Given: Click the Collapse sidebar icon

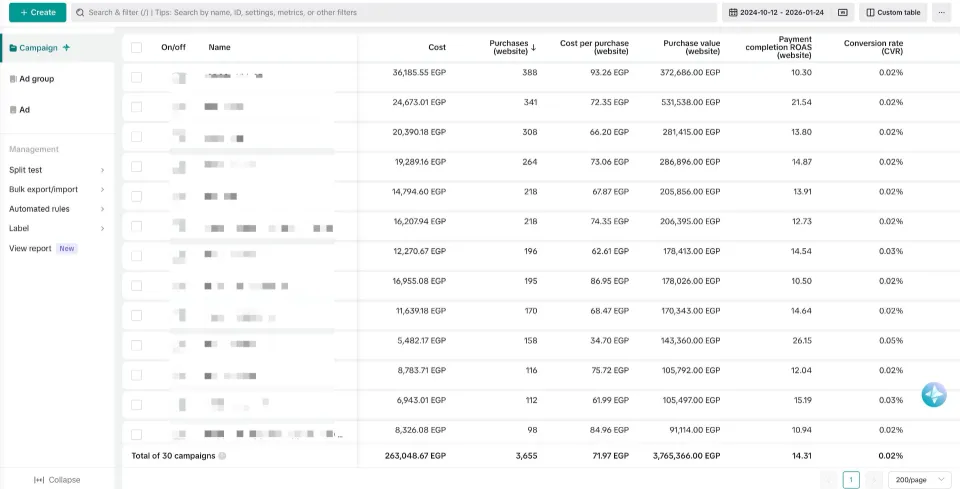Looking at the screenshot, I should (x=38, y=480).
